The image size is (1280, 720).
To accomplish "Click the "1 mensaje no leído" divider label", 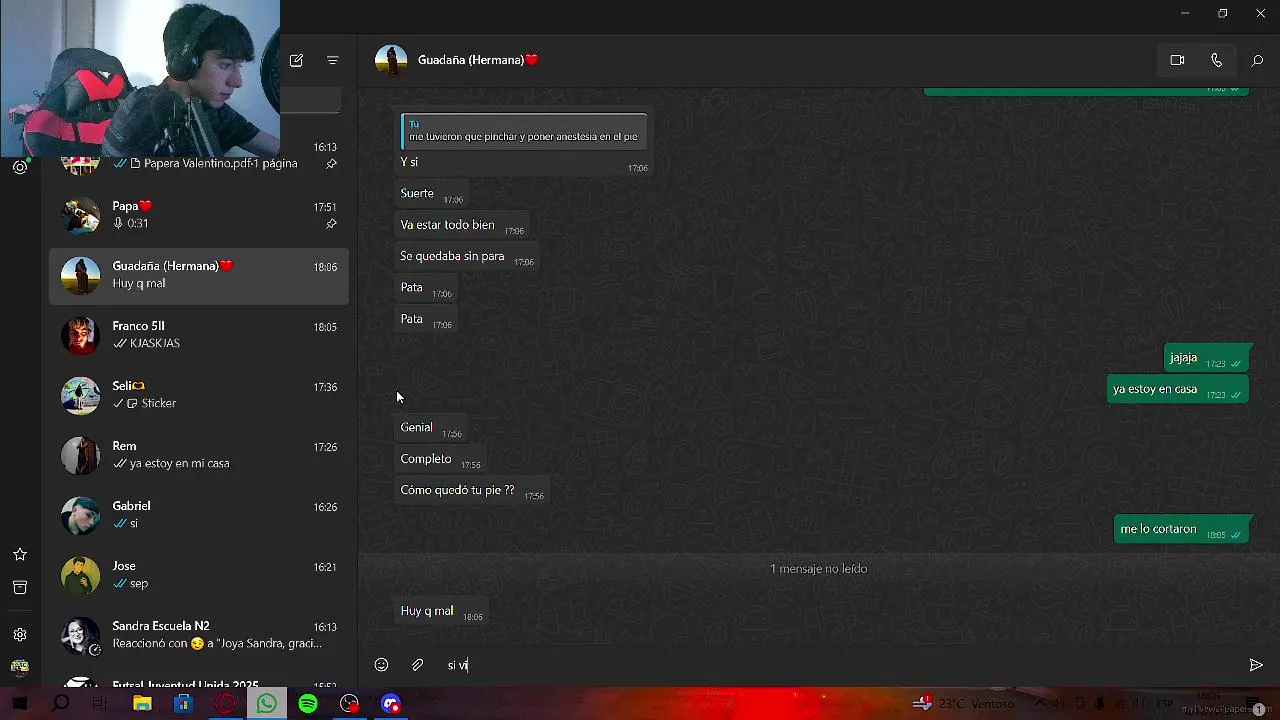I will pos(818,568).
